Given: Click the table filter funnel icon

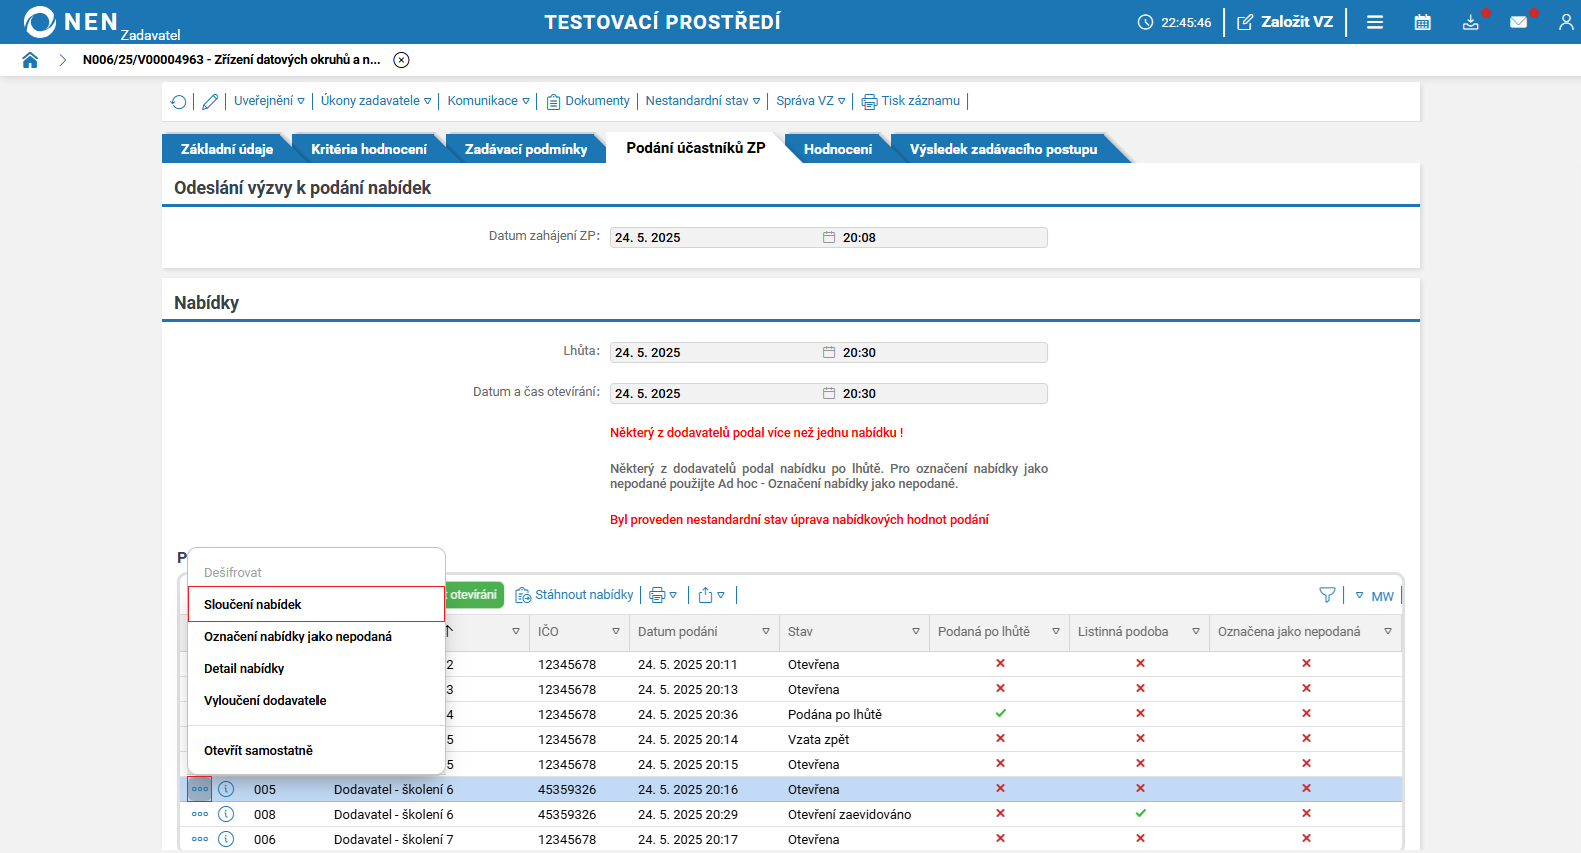Looking at the screenshot, I should 1327,595.
